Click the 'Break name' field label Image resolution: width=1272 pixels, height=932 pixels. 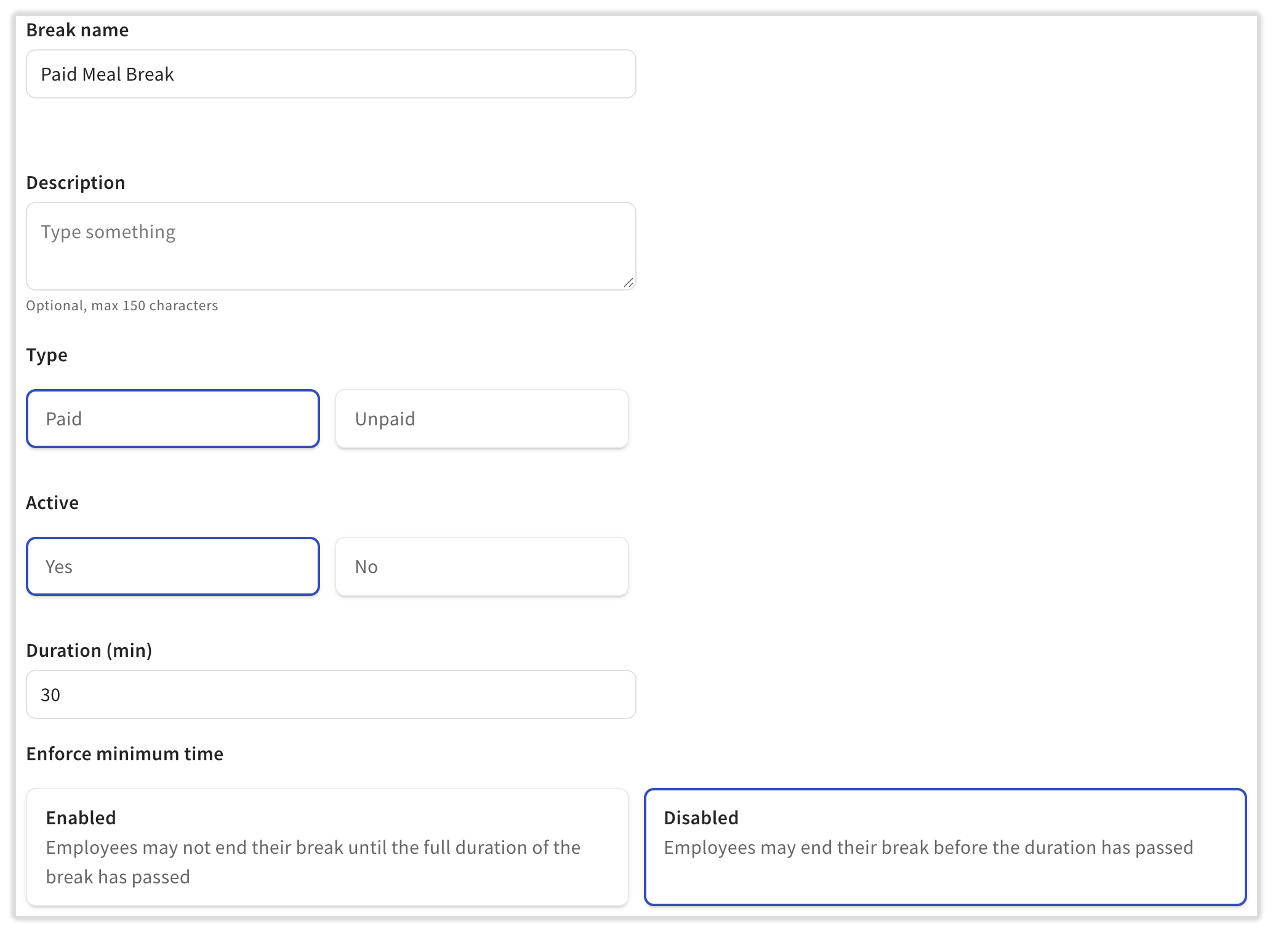pos(77,30)
